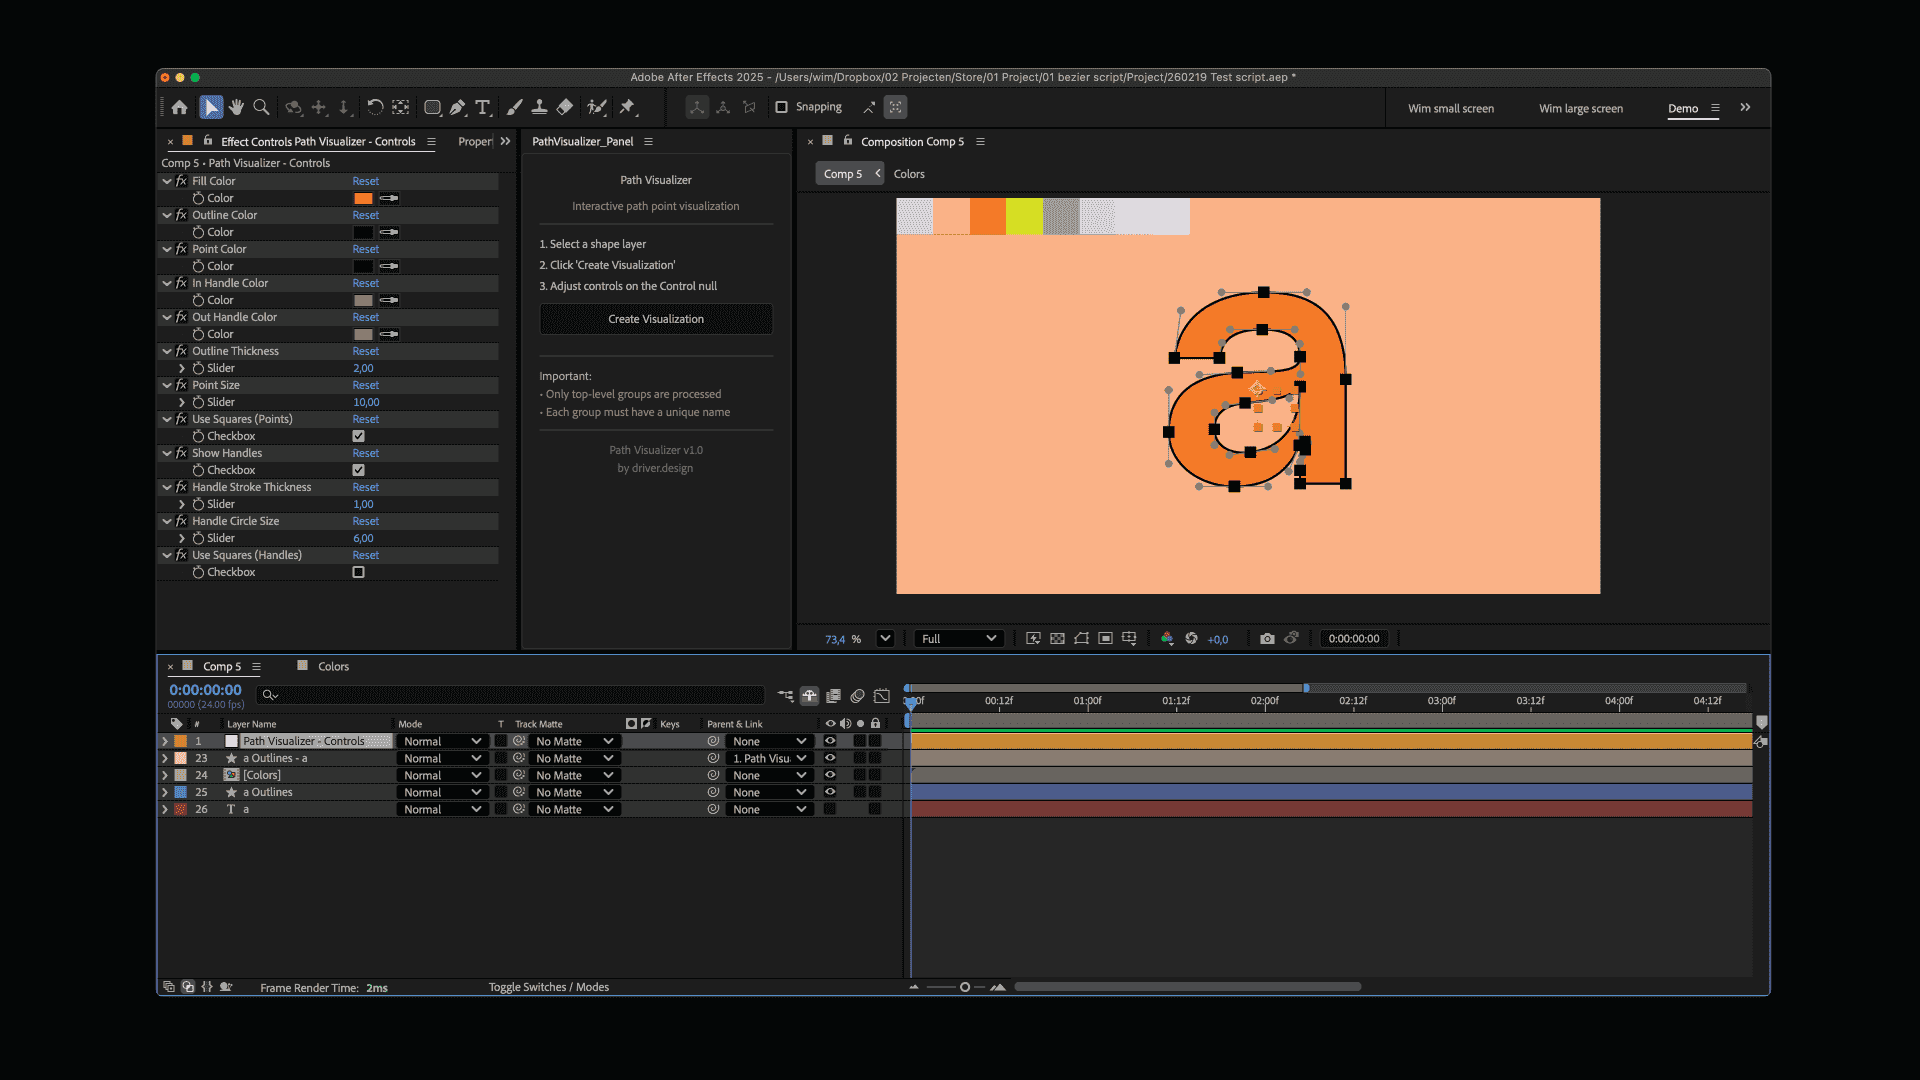Click the snapshot camera icon in viewer
The height and width of the screenshot is (1080, 1920).
click(1267, 638)
